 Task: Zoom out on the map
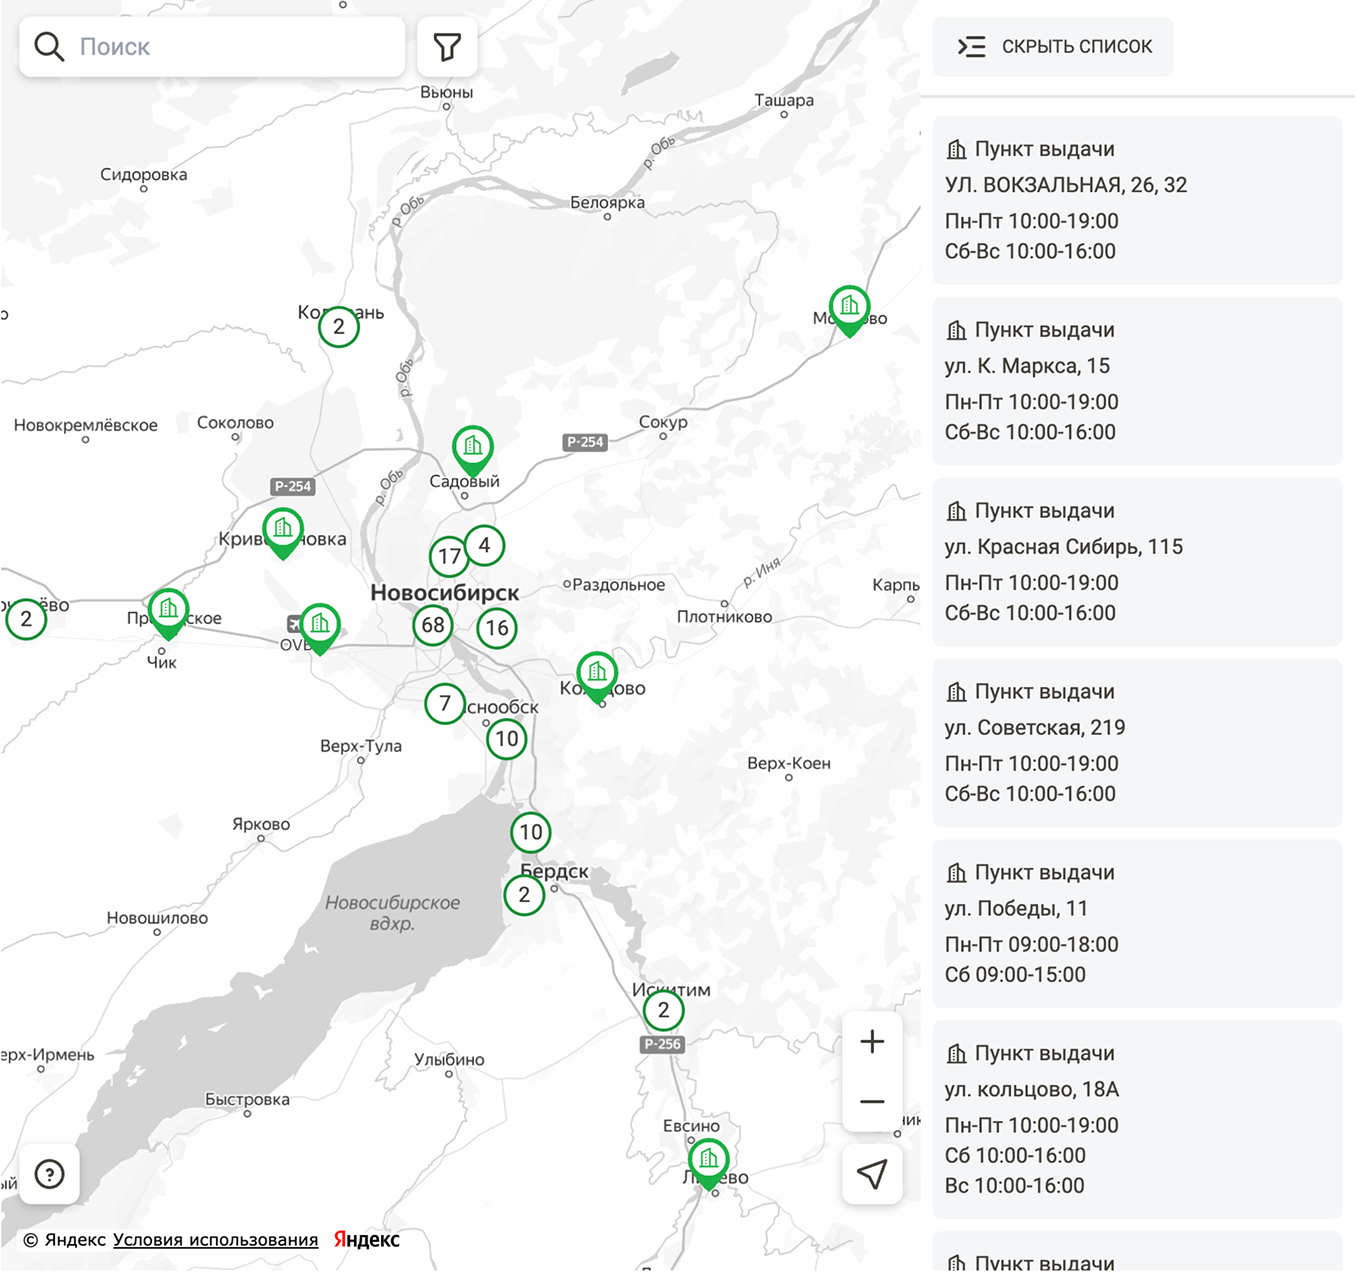(x=872, y=1102)
